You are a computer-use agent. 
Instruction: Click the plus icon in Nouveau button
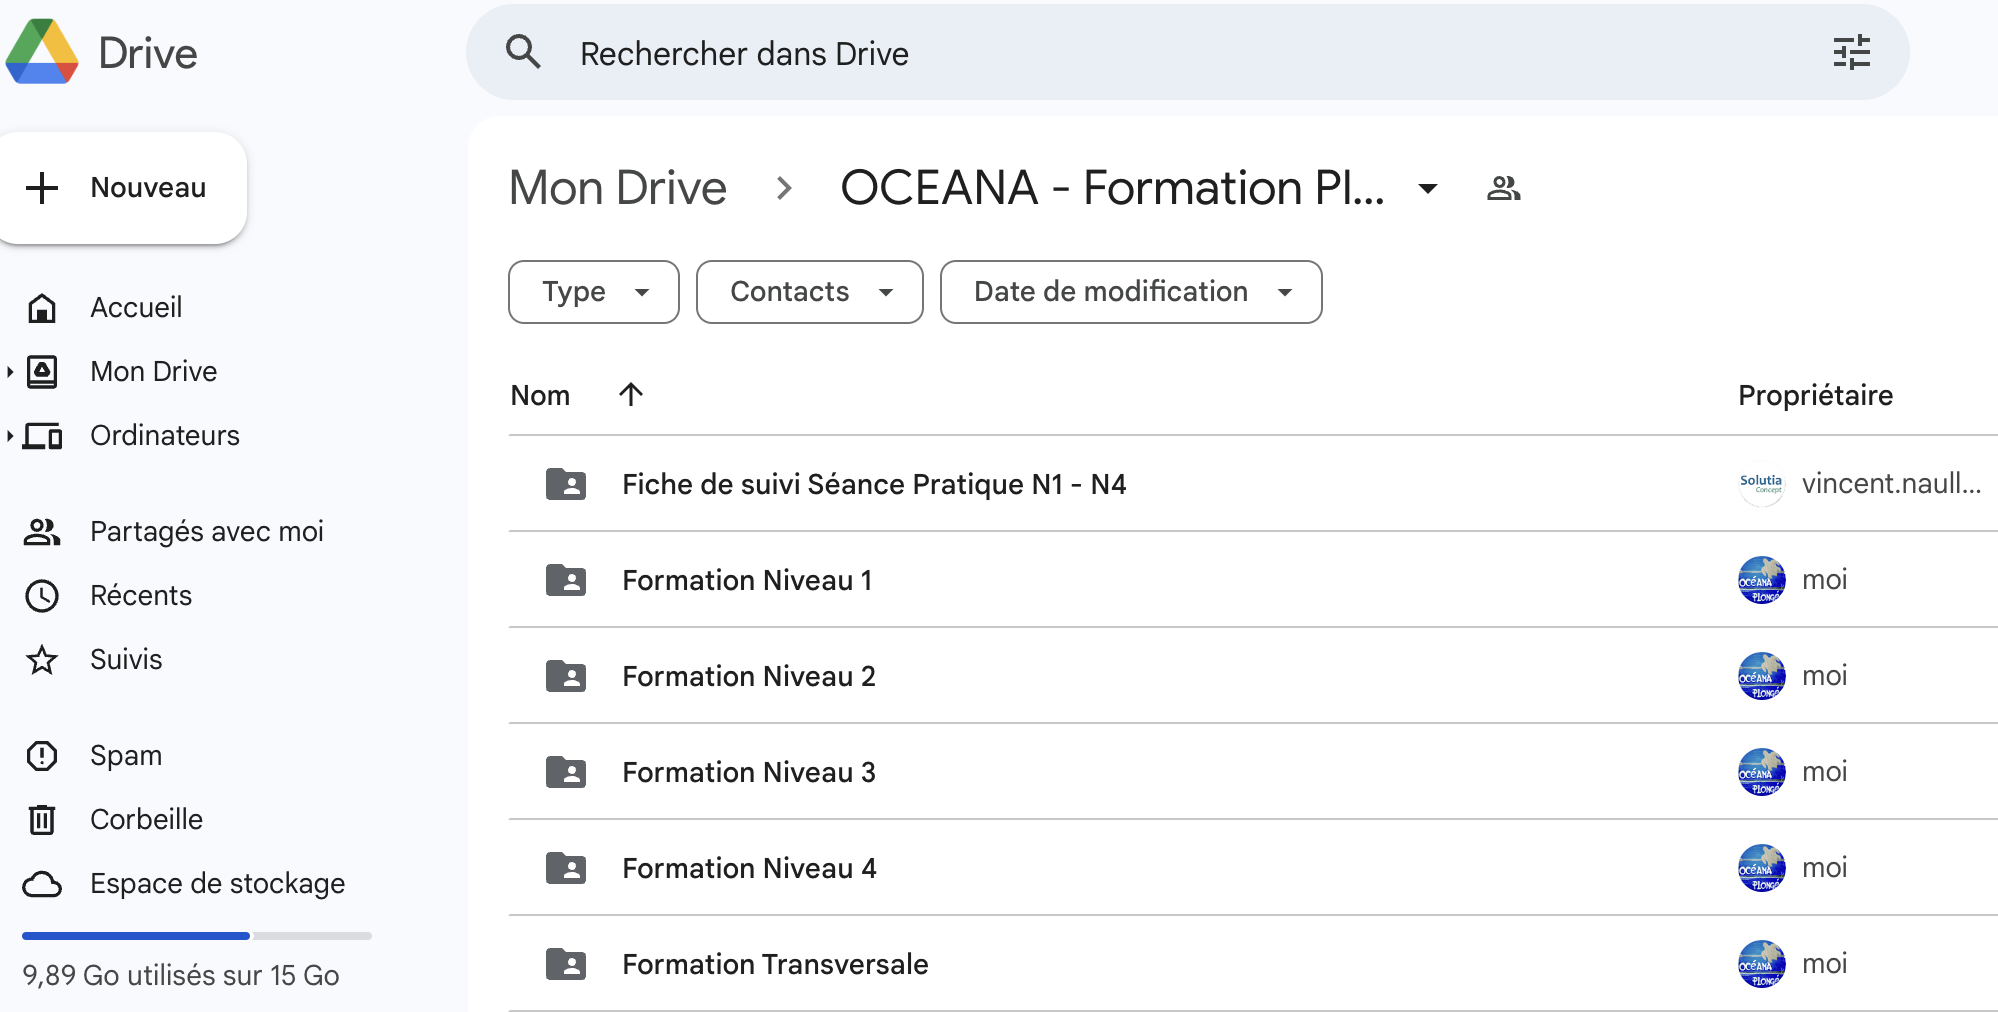point(42,188)
